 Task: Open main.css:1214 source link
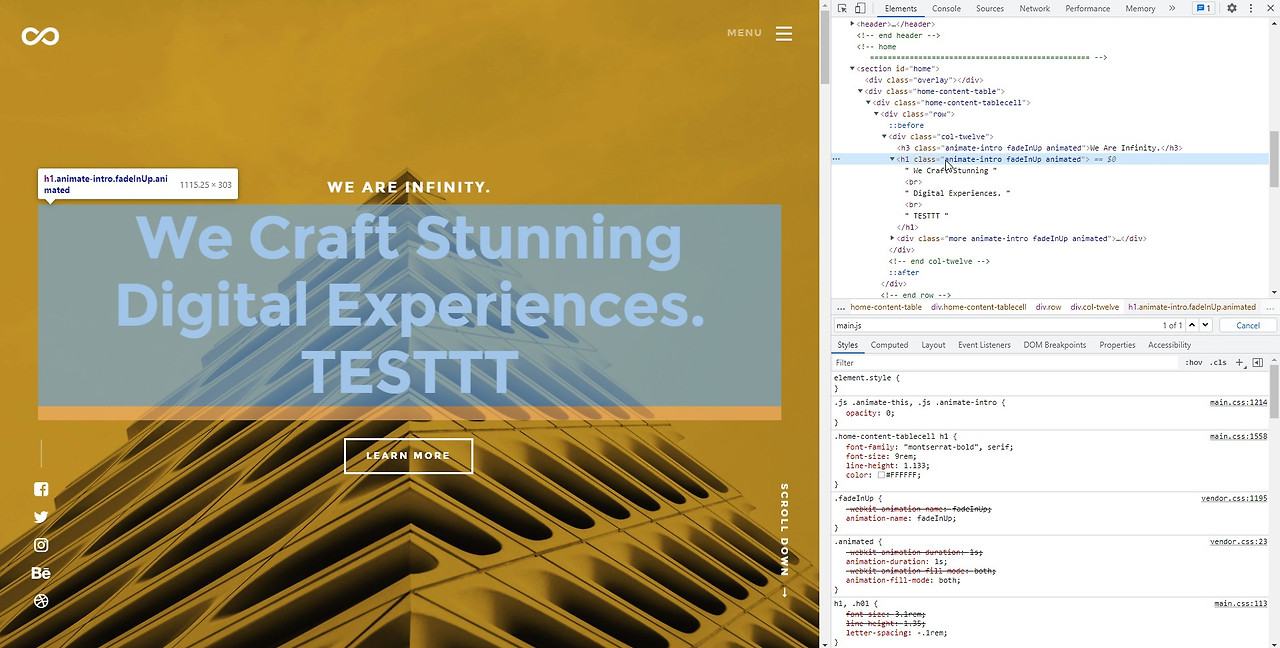point(1238,402)
